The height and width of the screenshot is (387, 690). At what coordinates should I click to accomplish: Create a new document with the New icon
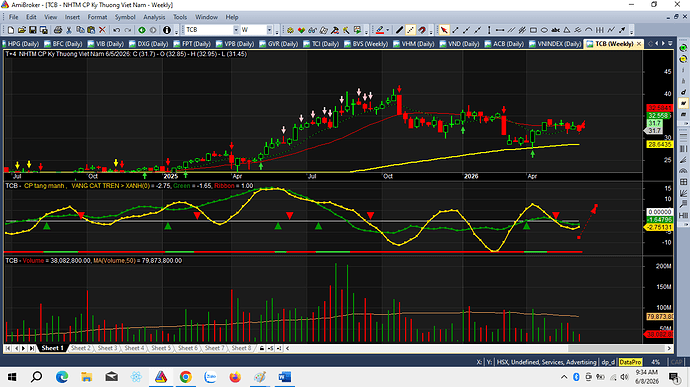click(x=11, y=30)
